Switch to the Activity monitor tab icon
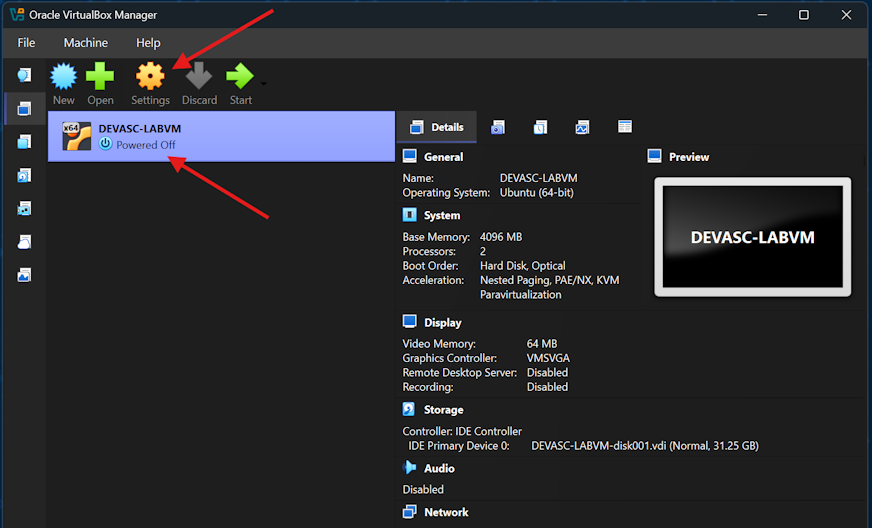872x528 pixels. pyautogui.click(x=582, y=127)
